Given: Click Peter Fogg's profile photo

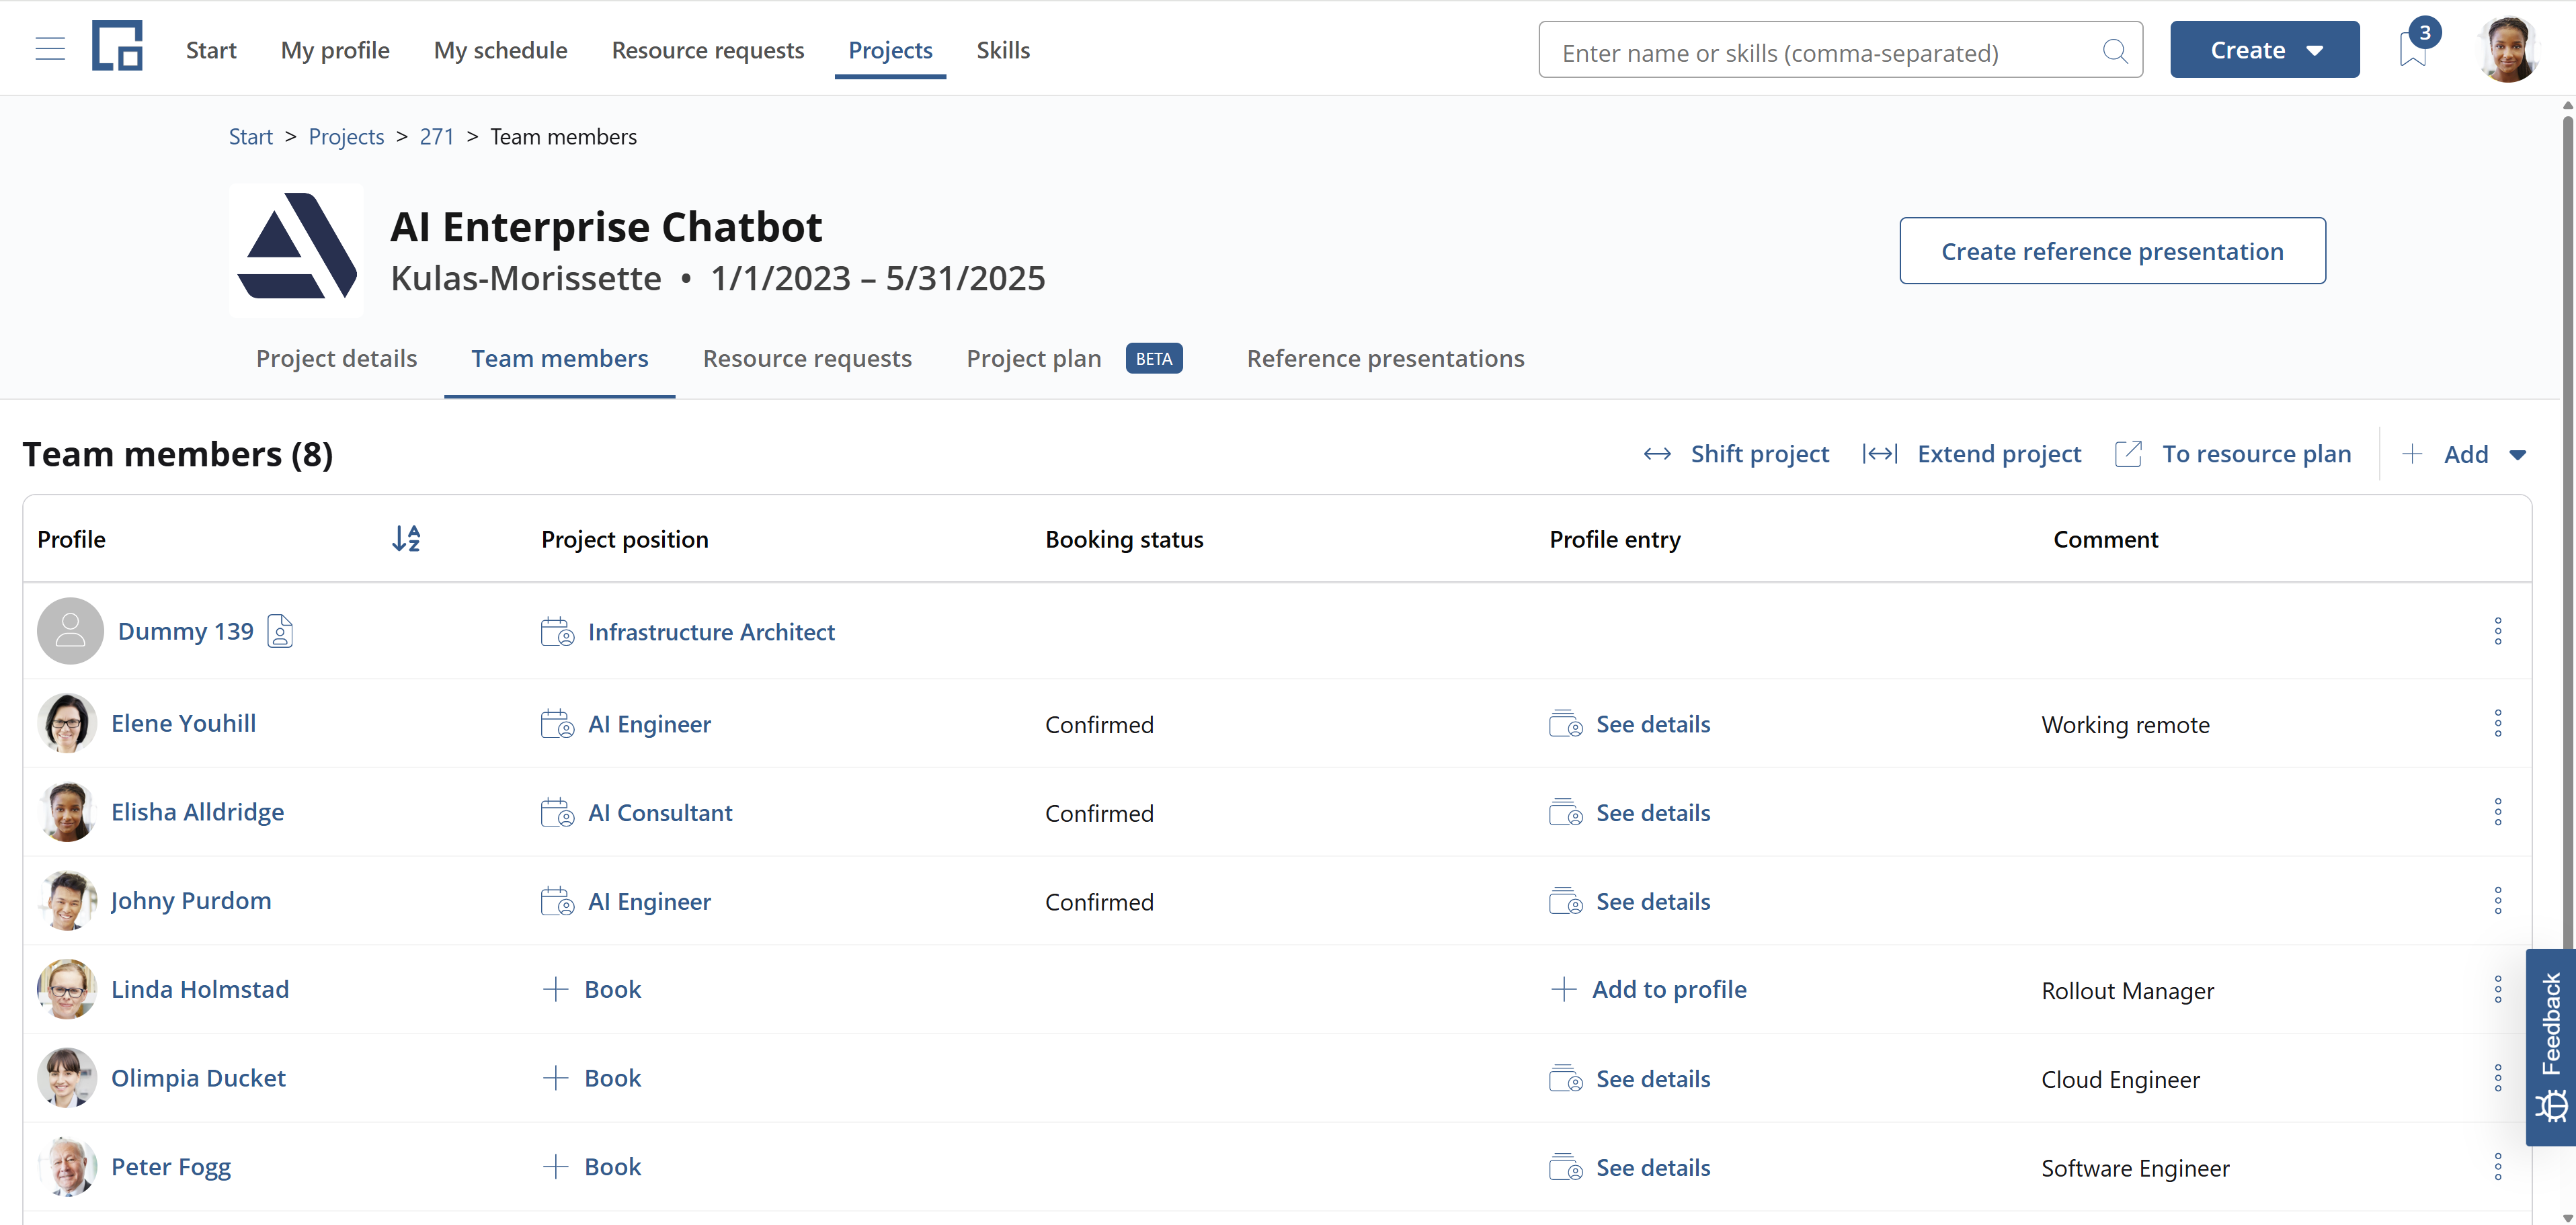Looking at the screenshot, I should (67, 1167).
